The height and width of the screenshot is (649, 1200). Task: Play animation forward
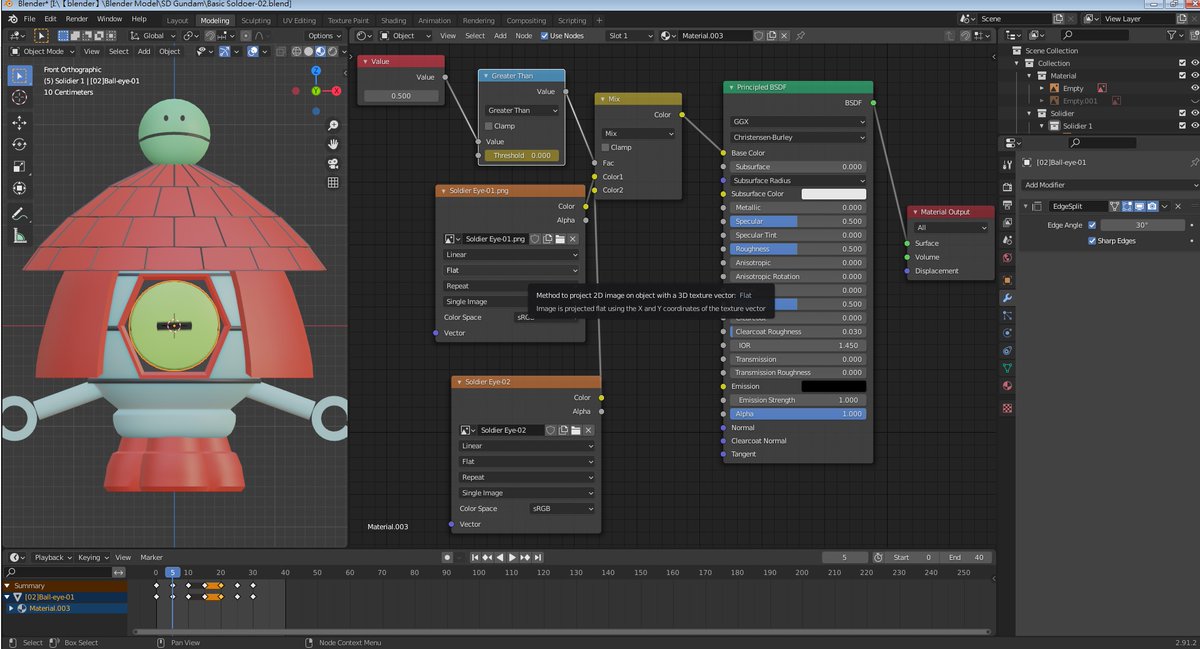513,557
